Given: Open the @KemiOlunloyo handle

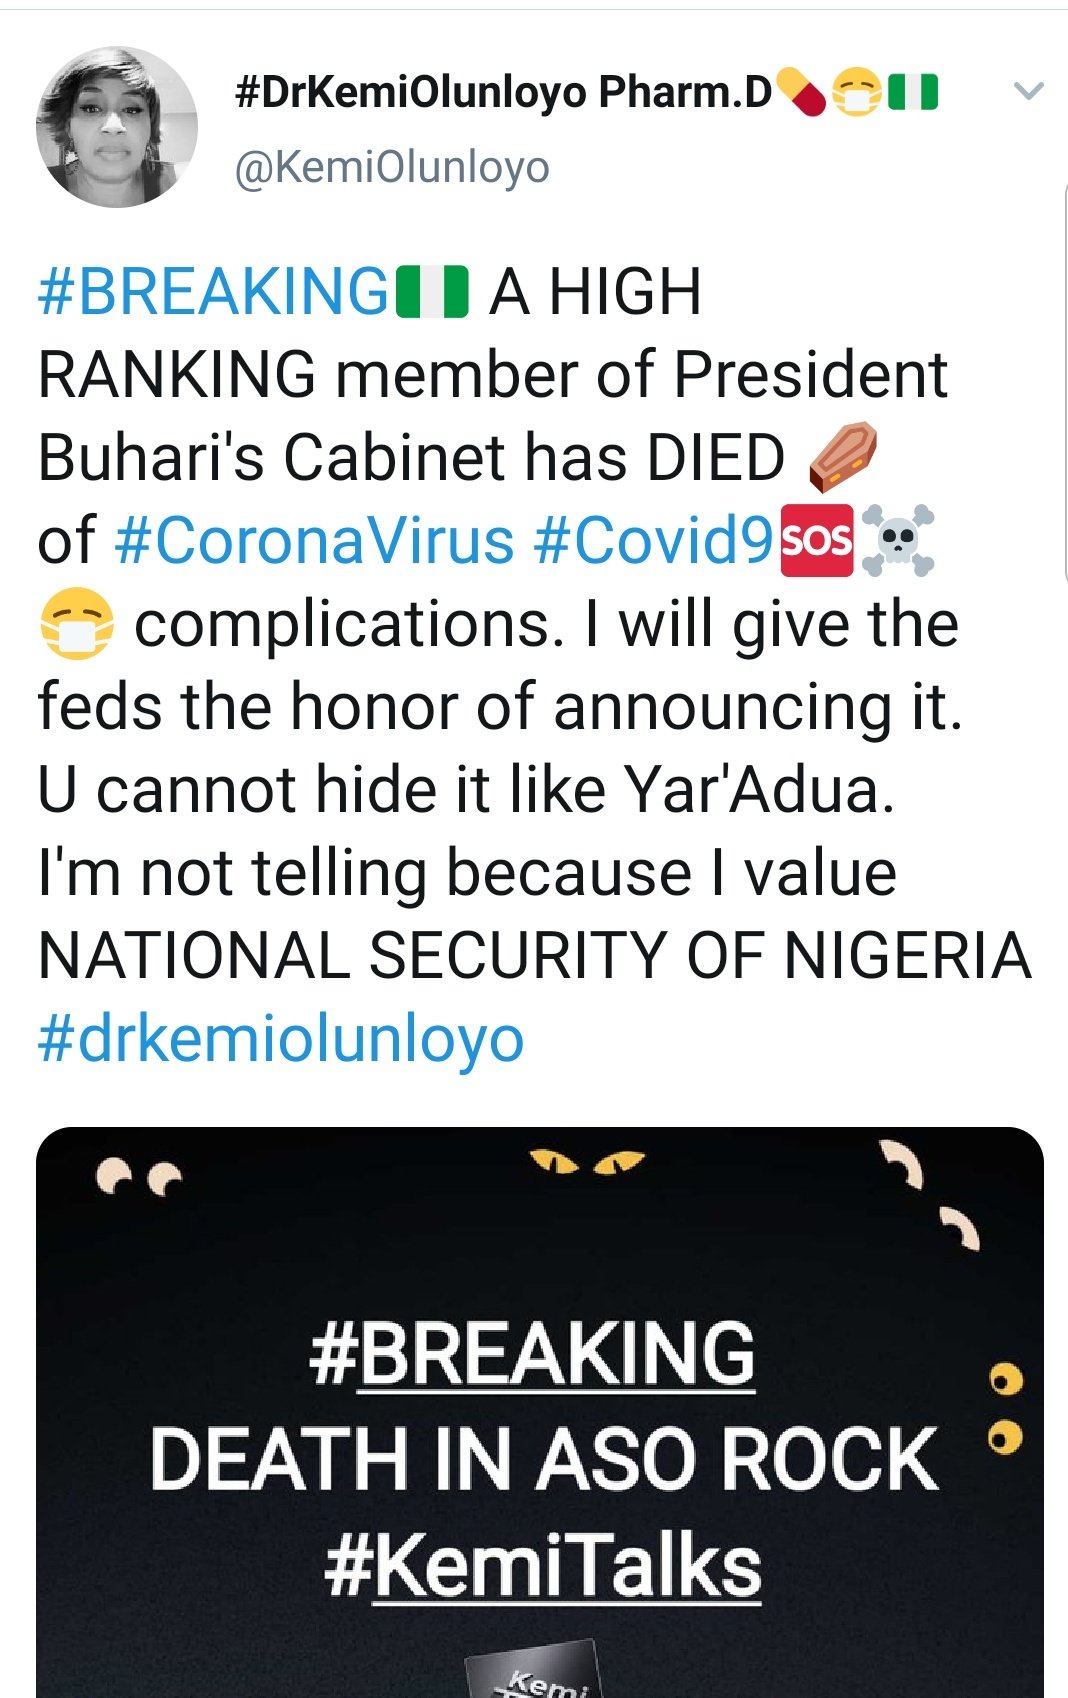Looking at the screenshot, I should (x=392, y=167).
